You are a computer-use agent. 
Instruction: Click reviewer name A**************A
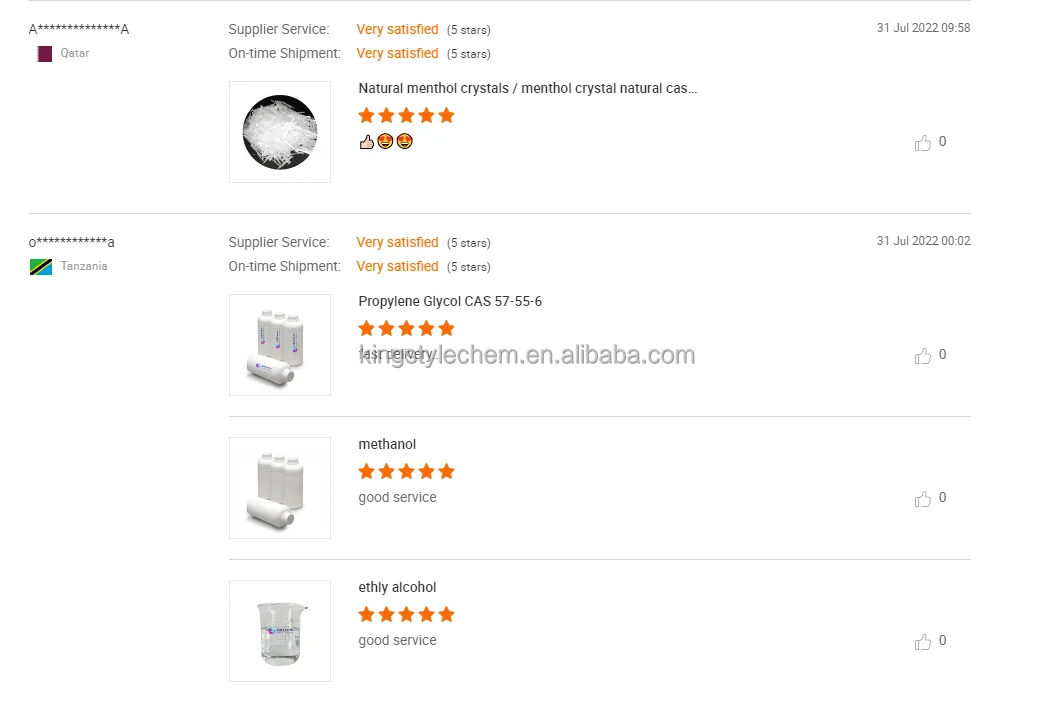[x=79, y=29]
